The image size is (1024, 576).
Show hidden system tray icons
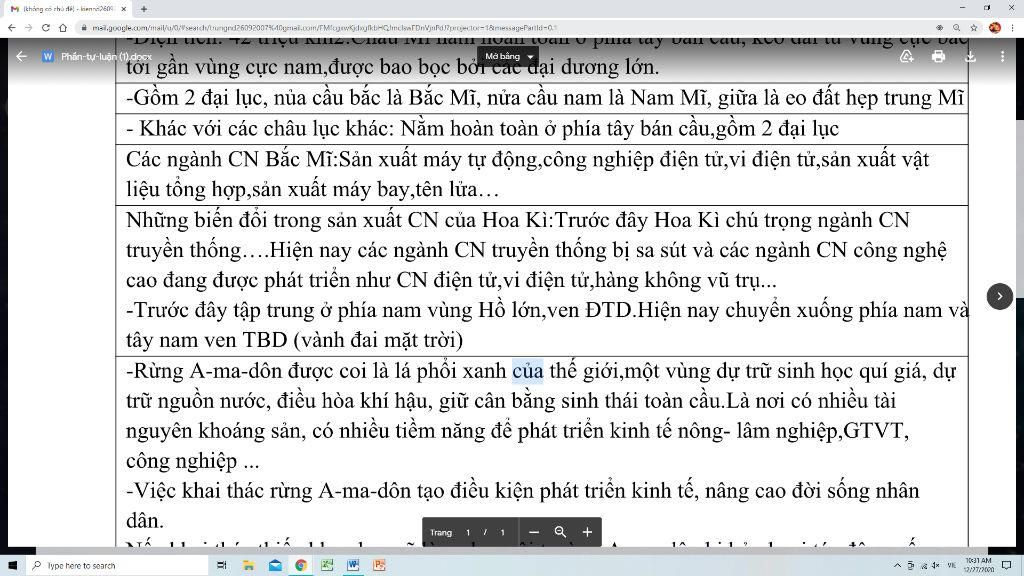click(897, 566)
